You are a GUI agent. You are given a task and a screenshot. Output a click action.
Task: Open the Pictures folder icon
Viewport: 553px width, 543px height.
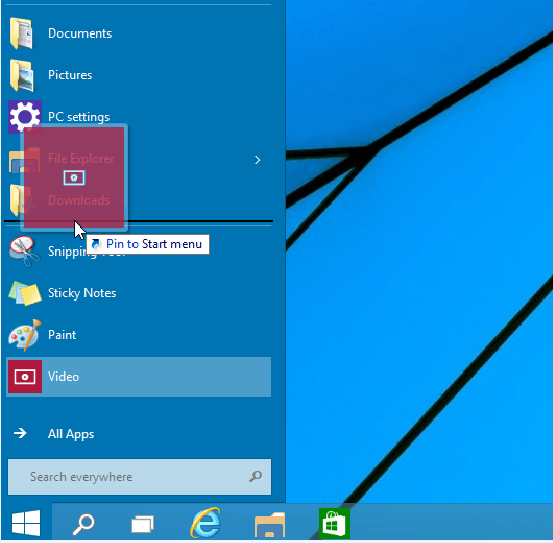[22, 75]
